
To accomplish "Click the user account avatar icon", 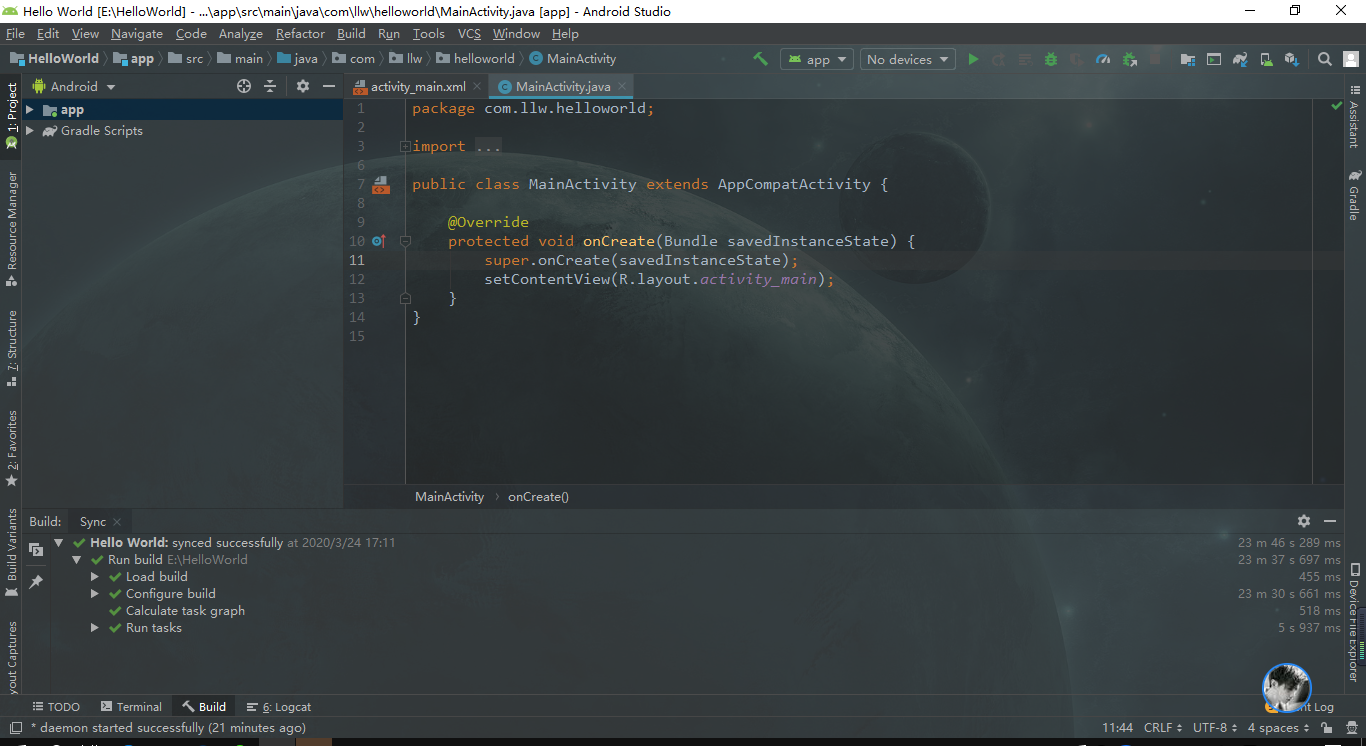I will pos(1350,59).
